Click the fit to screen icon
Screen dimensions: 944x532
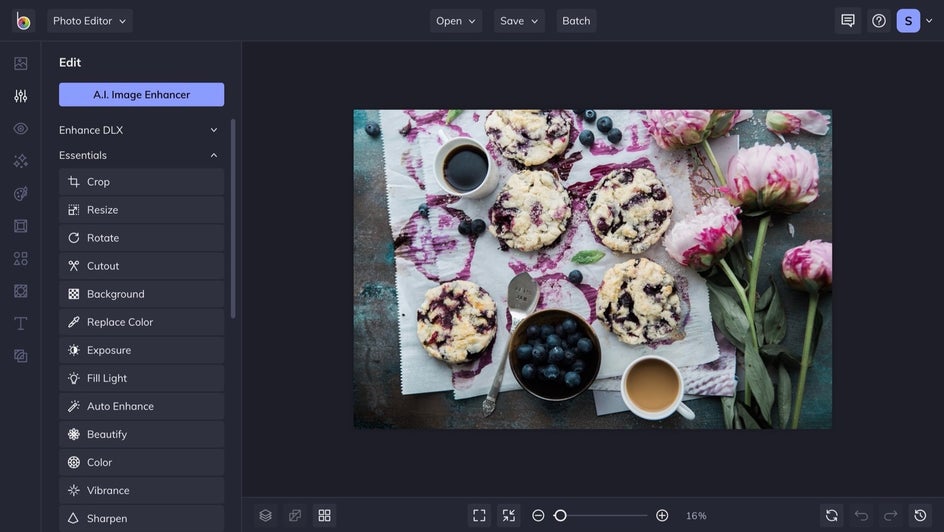[479, 516]
